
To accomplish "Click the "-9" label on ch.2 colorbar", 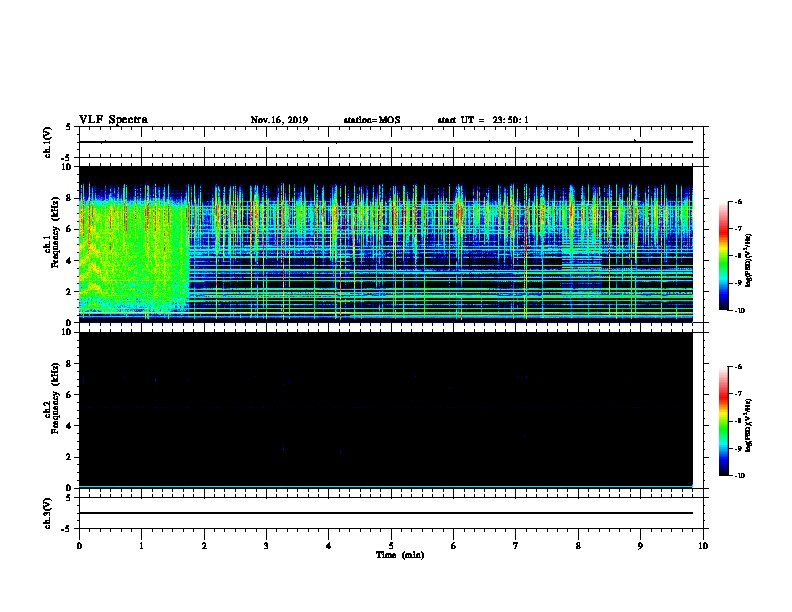I will 738,448.
